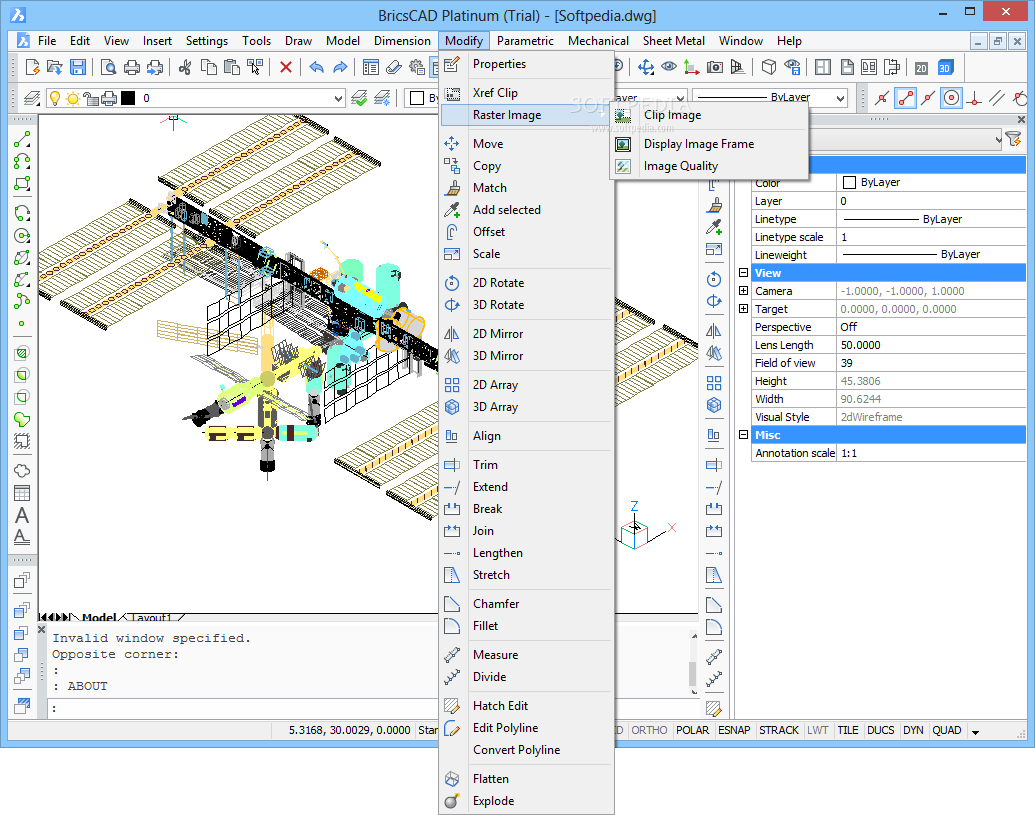Open the Sheet Metal menu
The height and width of the screenshot is (815, 1035).
click(673, 41)
